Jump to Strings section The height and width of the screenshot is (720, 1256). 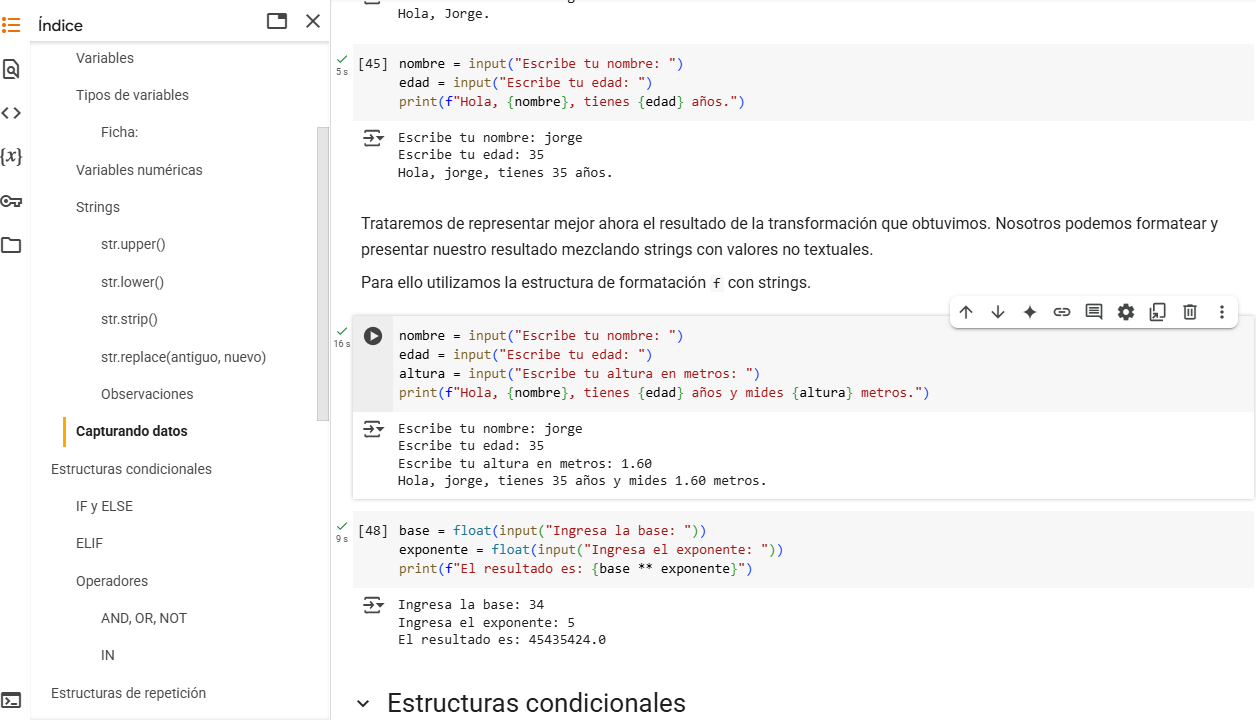[98, 207]
